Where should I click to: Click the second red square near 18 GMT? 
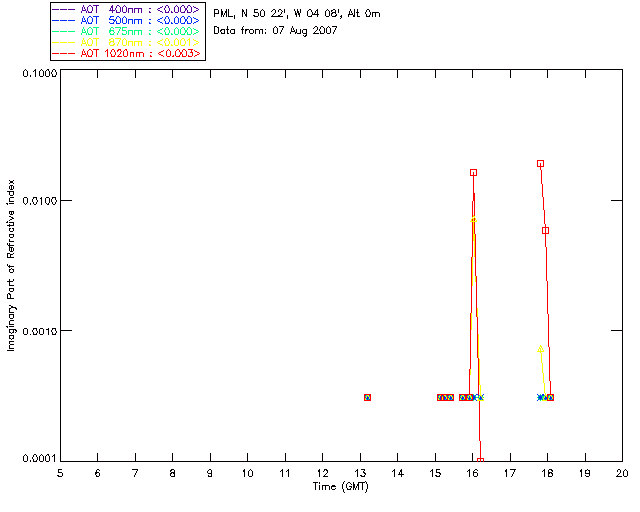click(x=545, y=231)
